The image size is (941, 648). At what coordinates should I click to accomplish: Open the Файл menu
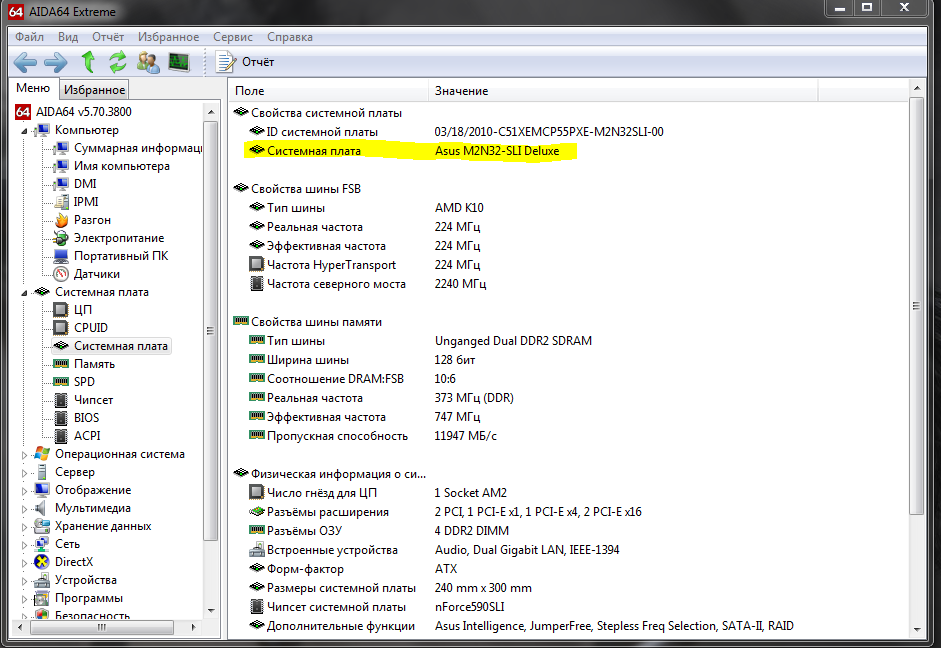pyautogui.click(x=29, y=37)
